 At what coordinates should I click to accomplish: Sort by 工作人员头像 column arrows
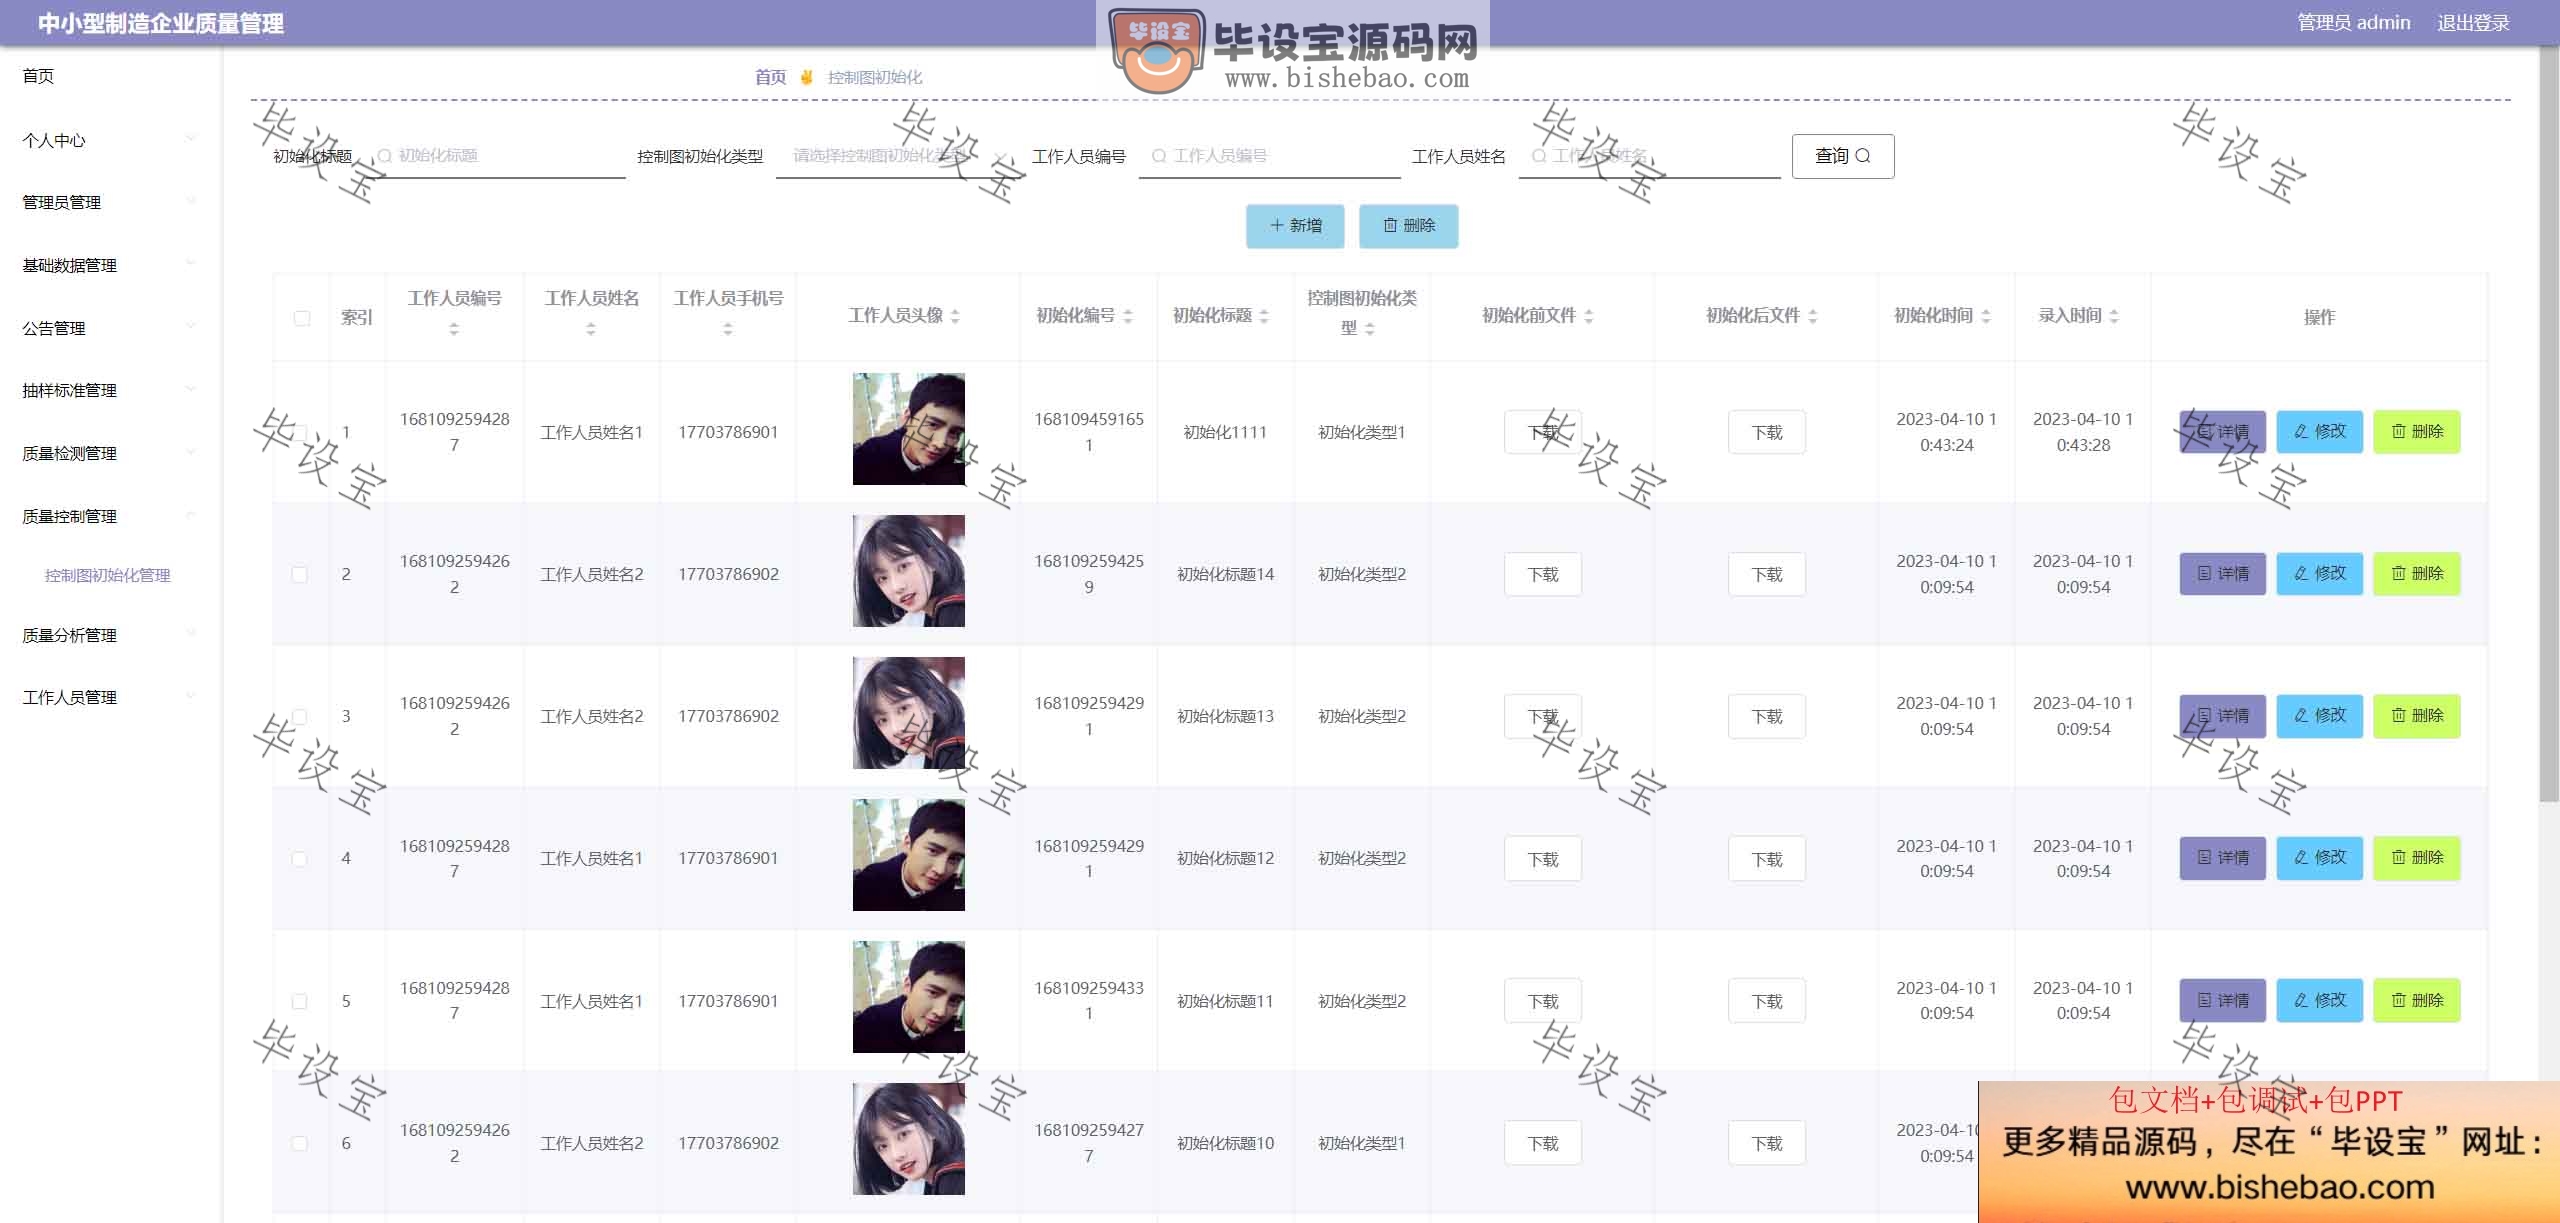955,316
